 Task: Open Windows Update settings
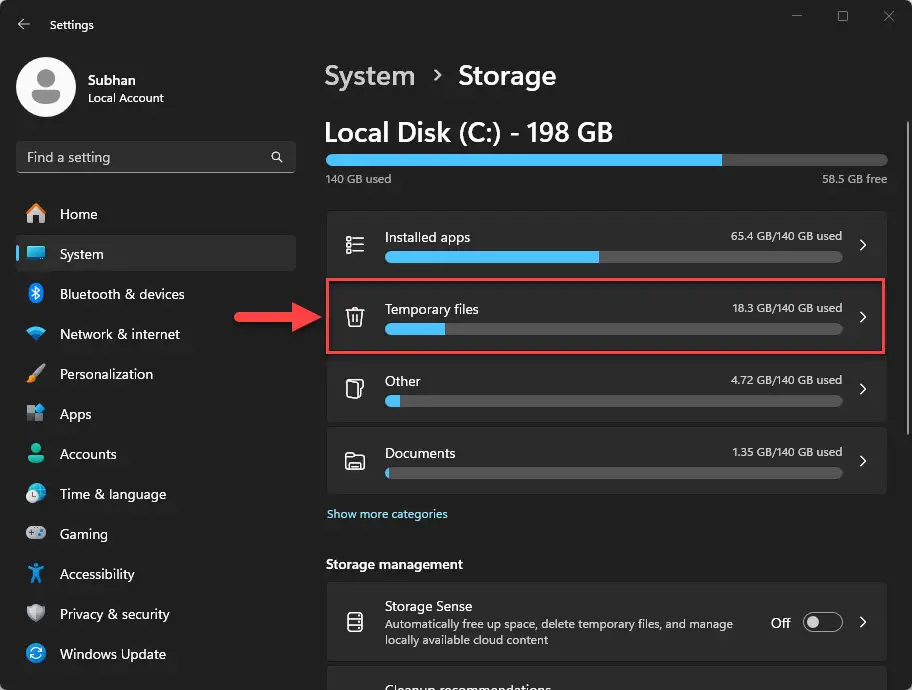[112, 653]
